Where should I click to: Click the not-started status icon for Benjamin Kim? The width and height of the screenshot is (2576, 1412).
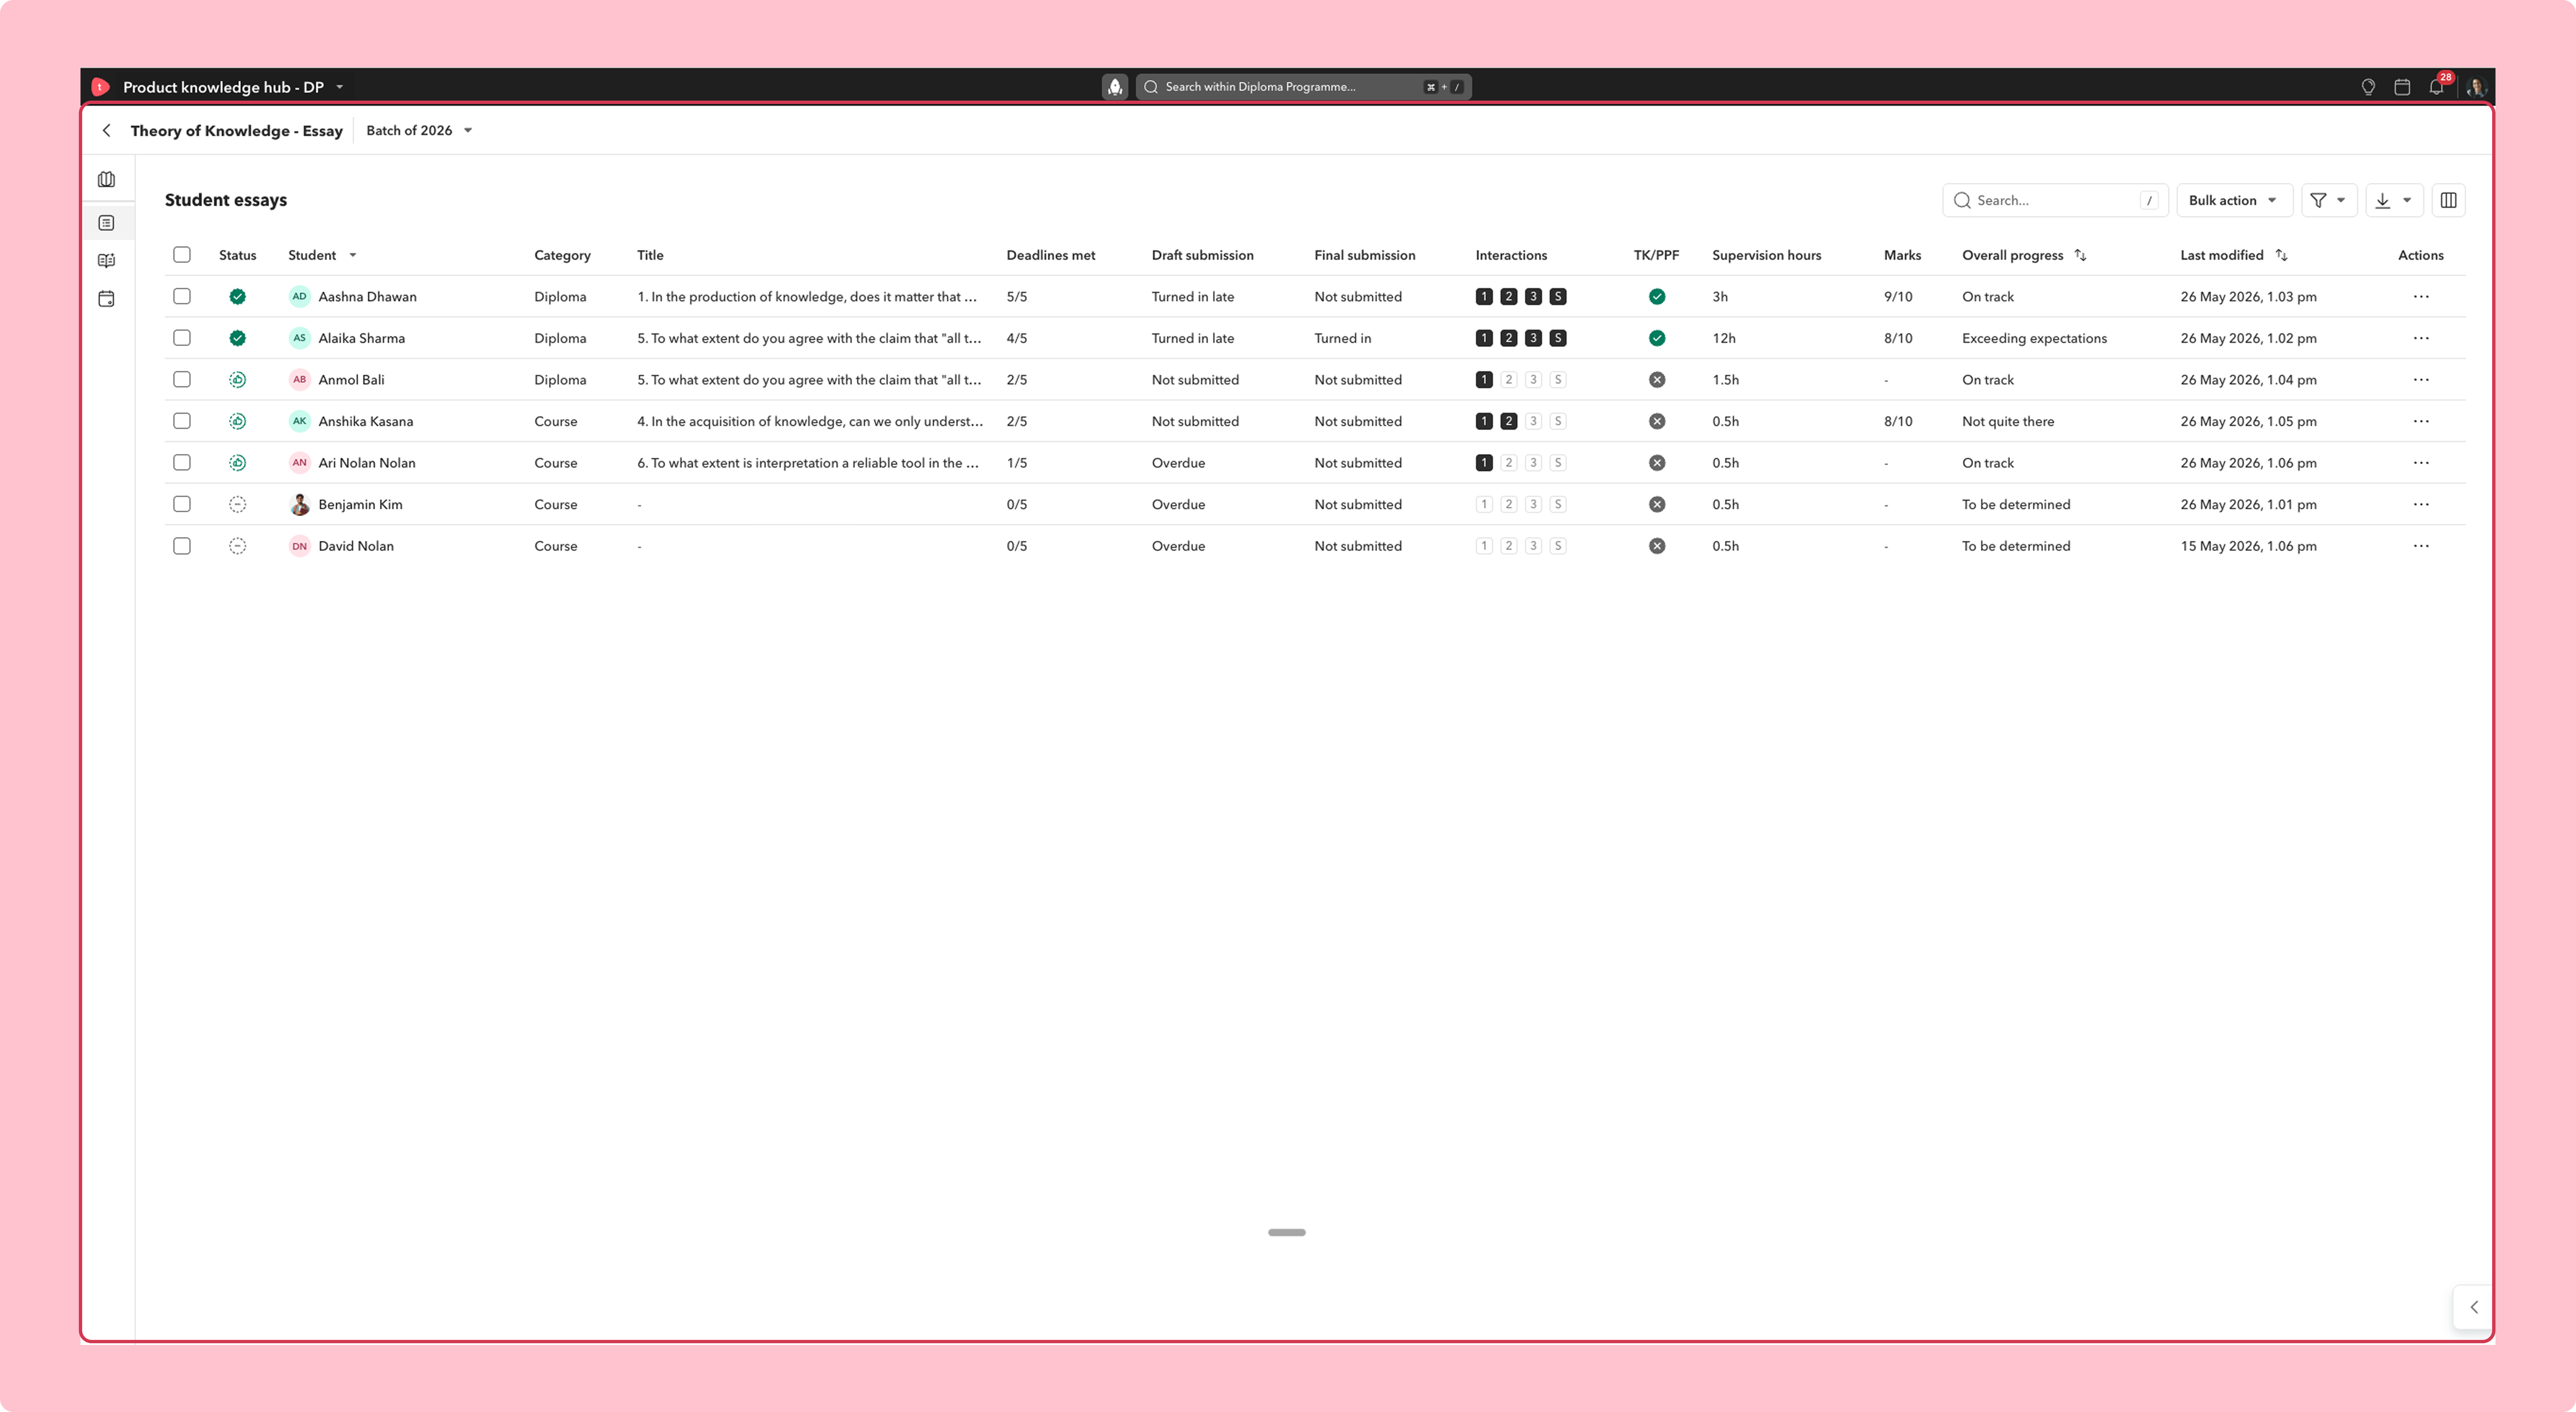237,504
